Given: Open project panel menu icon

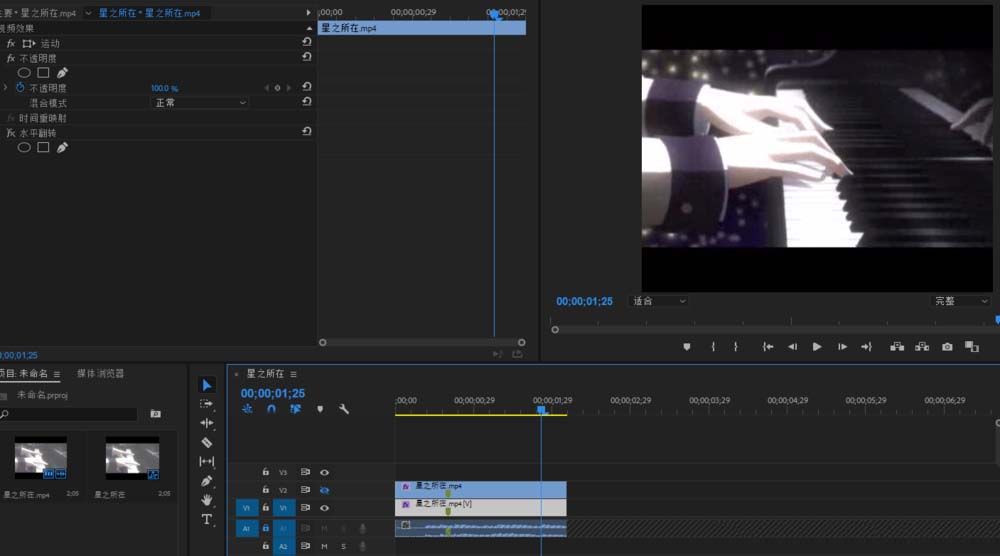Looking at the screenshot, I should click(x=57, y=374).
